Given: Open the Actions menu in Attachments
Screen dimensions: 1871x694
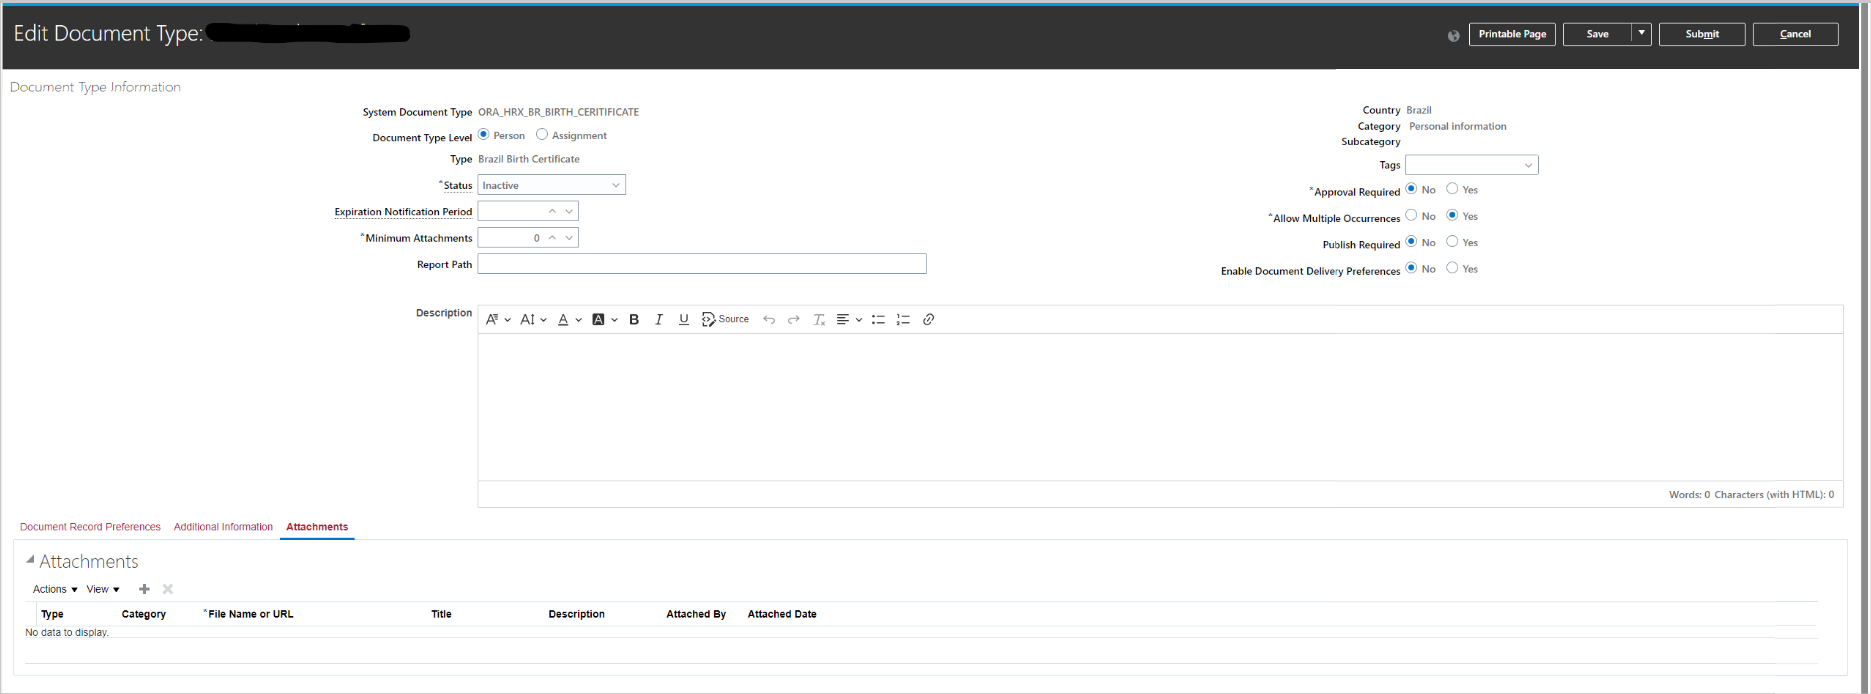Looking at the screenshot, I should tap(55, 589).
